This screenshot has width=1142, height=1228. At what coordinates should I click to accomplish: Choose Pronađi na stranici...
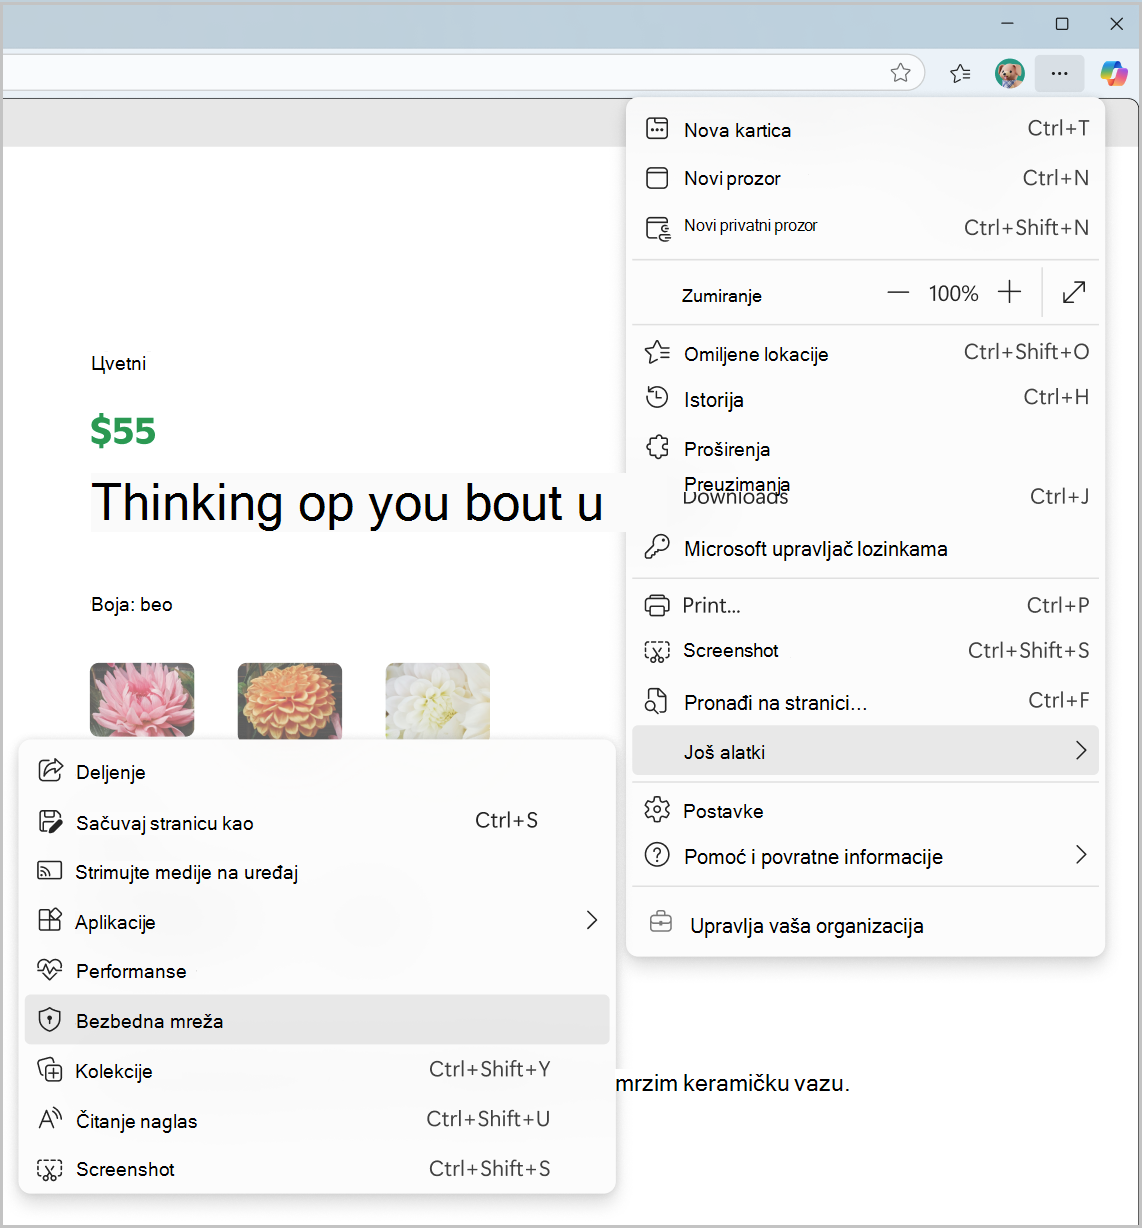866,702
